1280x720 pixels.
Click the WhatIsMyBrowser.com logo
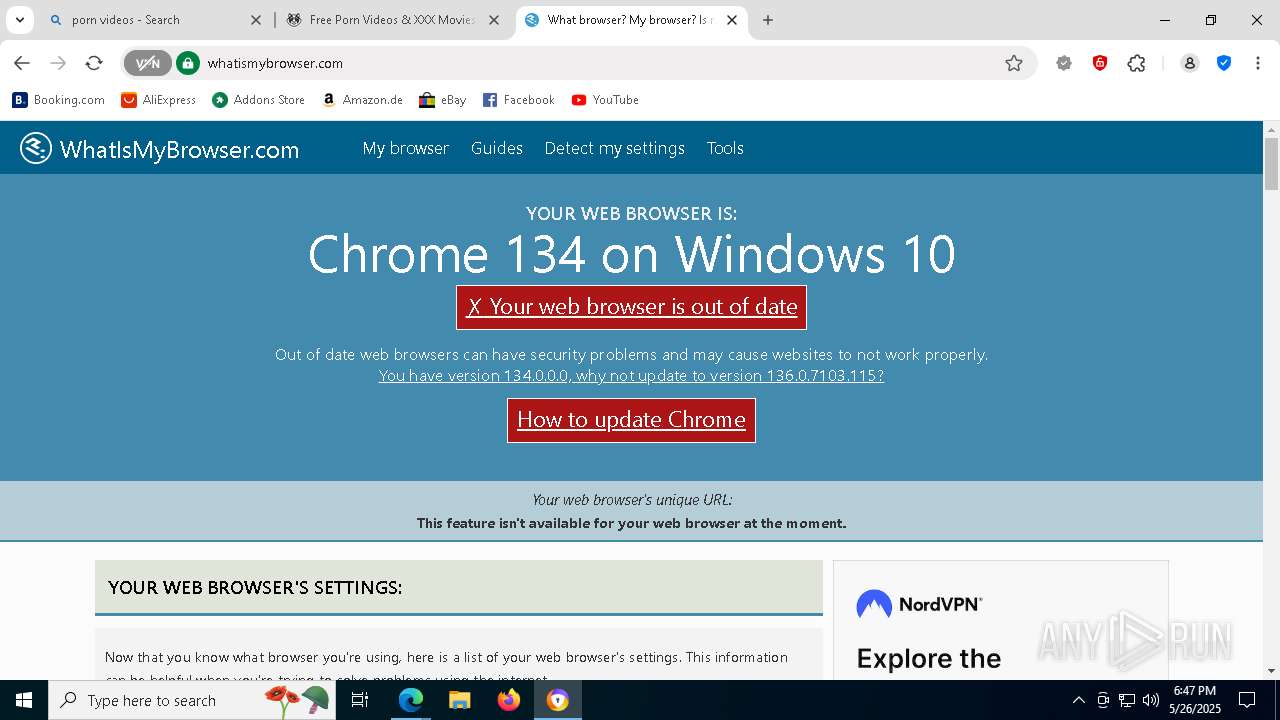[x=159, y=149]
